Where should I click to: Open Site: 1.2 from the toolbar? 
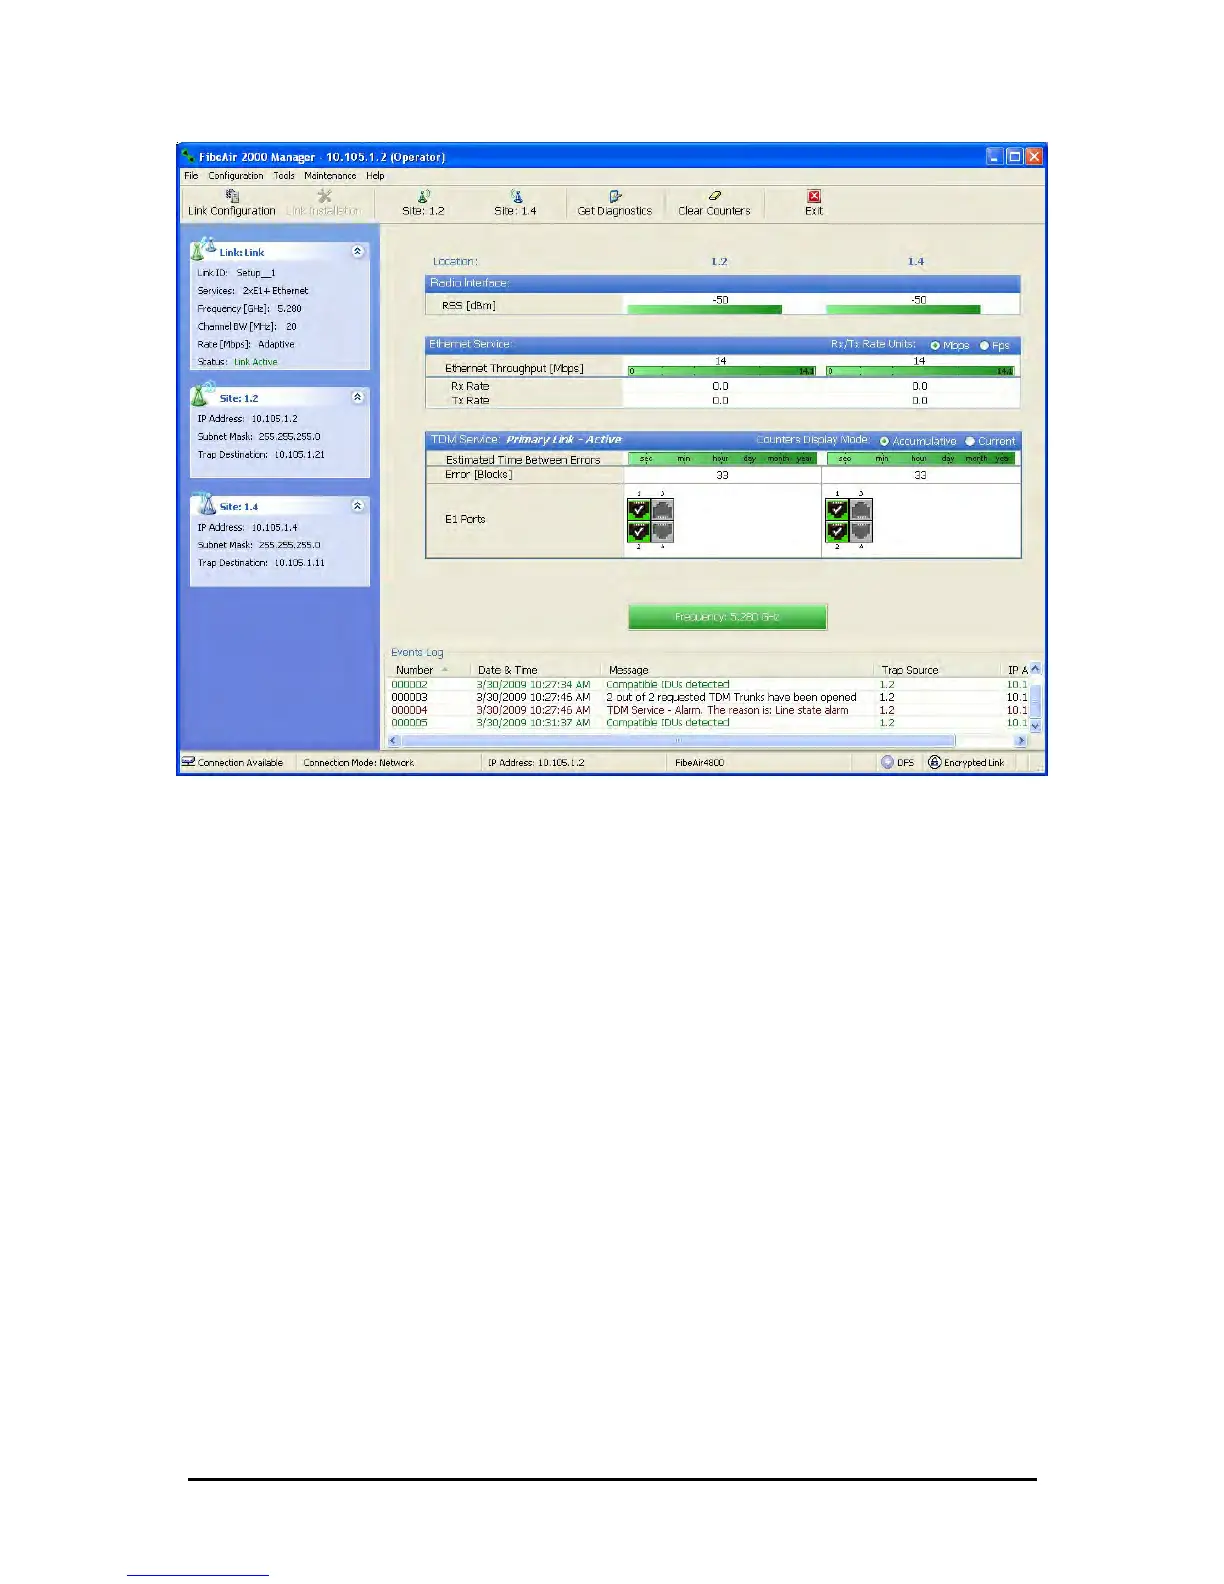tap(423, 203)
